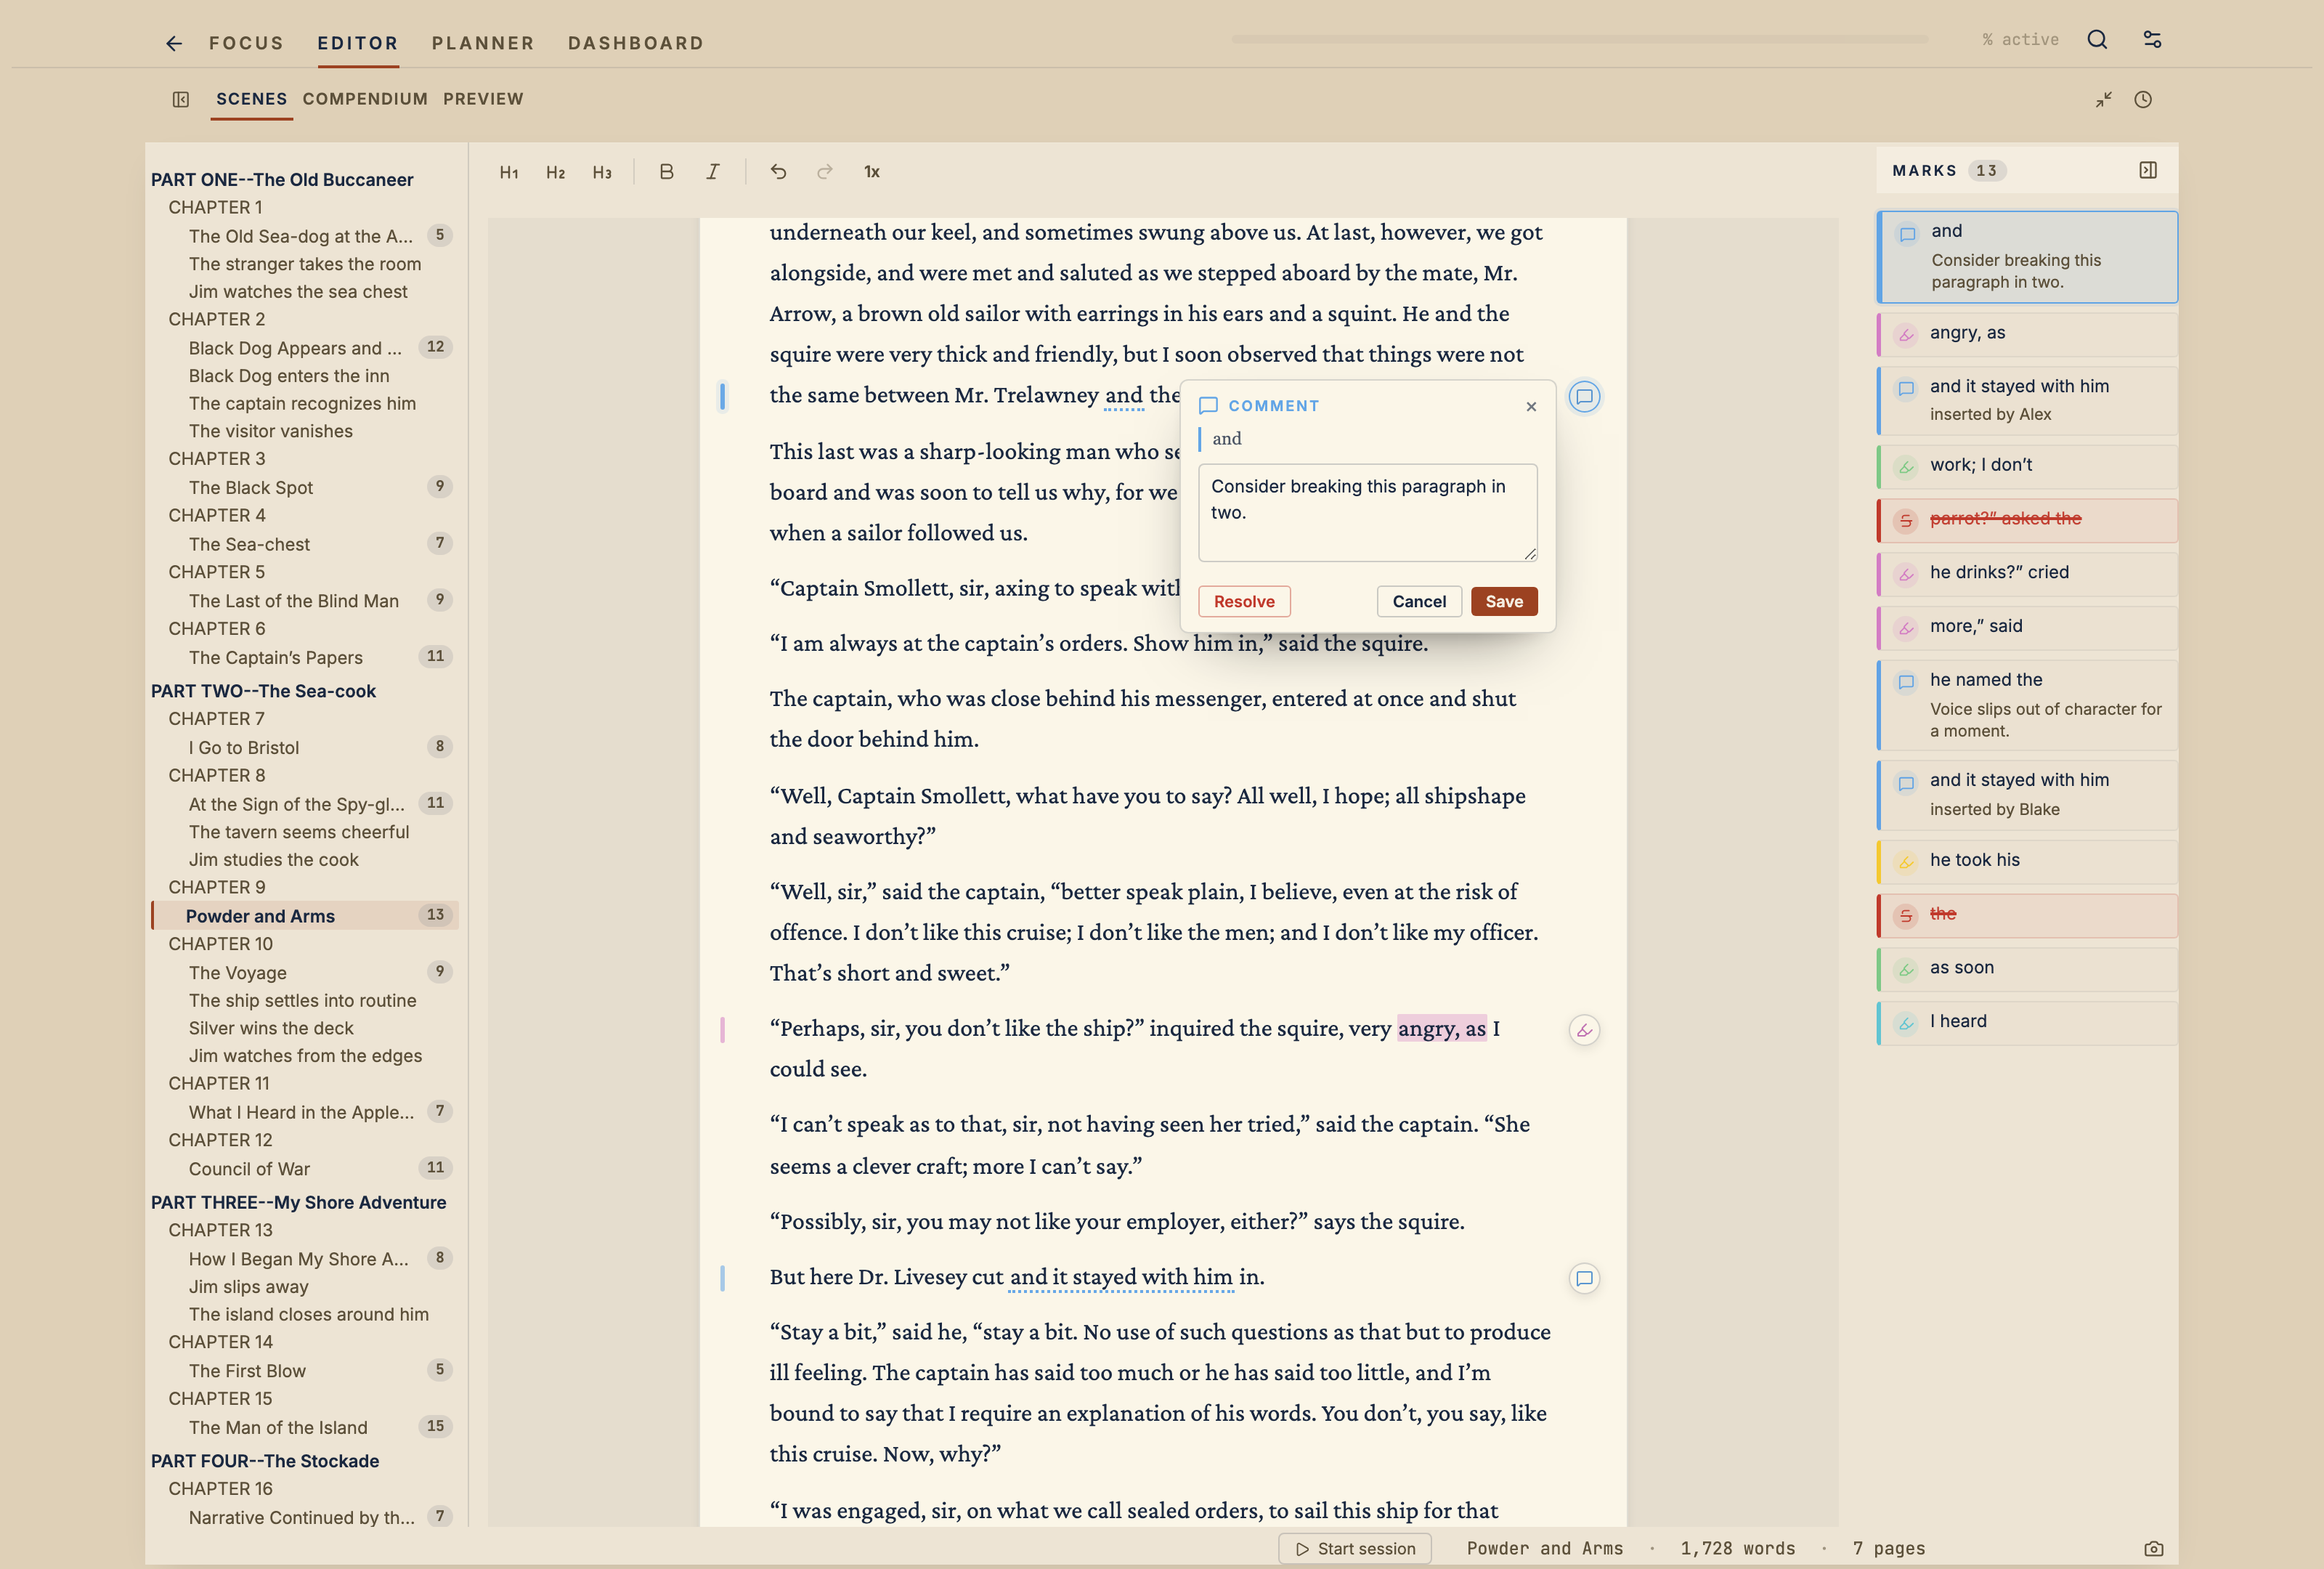This screenshot has width=2324, height=1569.
Task: Select the Scenes sub-tab
Action: point(251,99)
